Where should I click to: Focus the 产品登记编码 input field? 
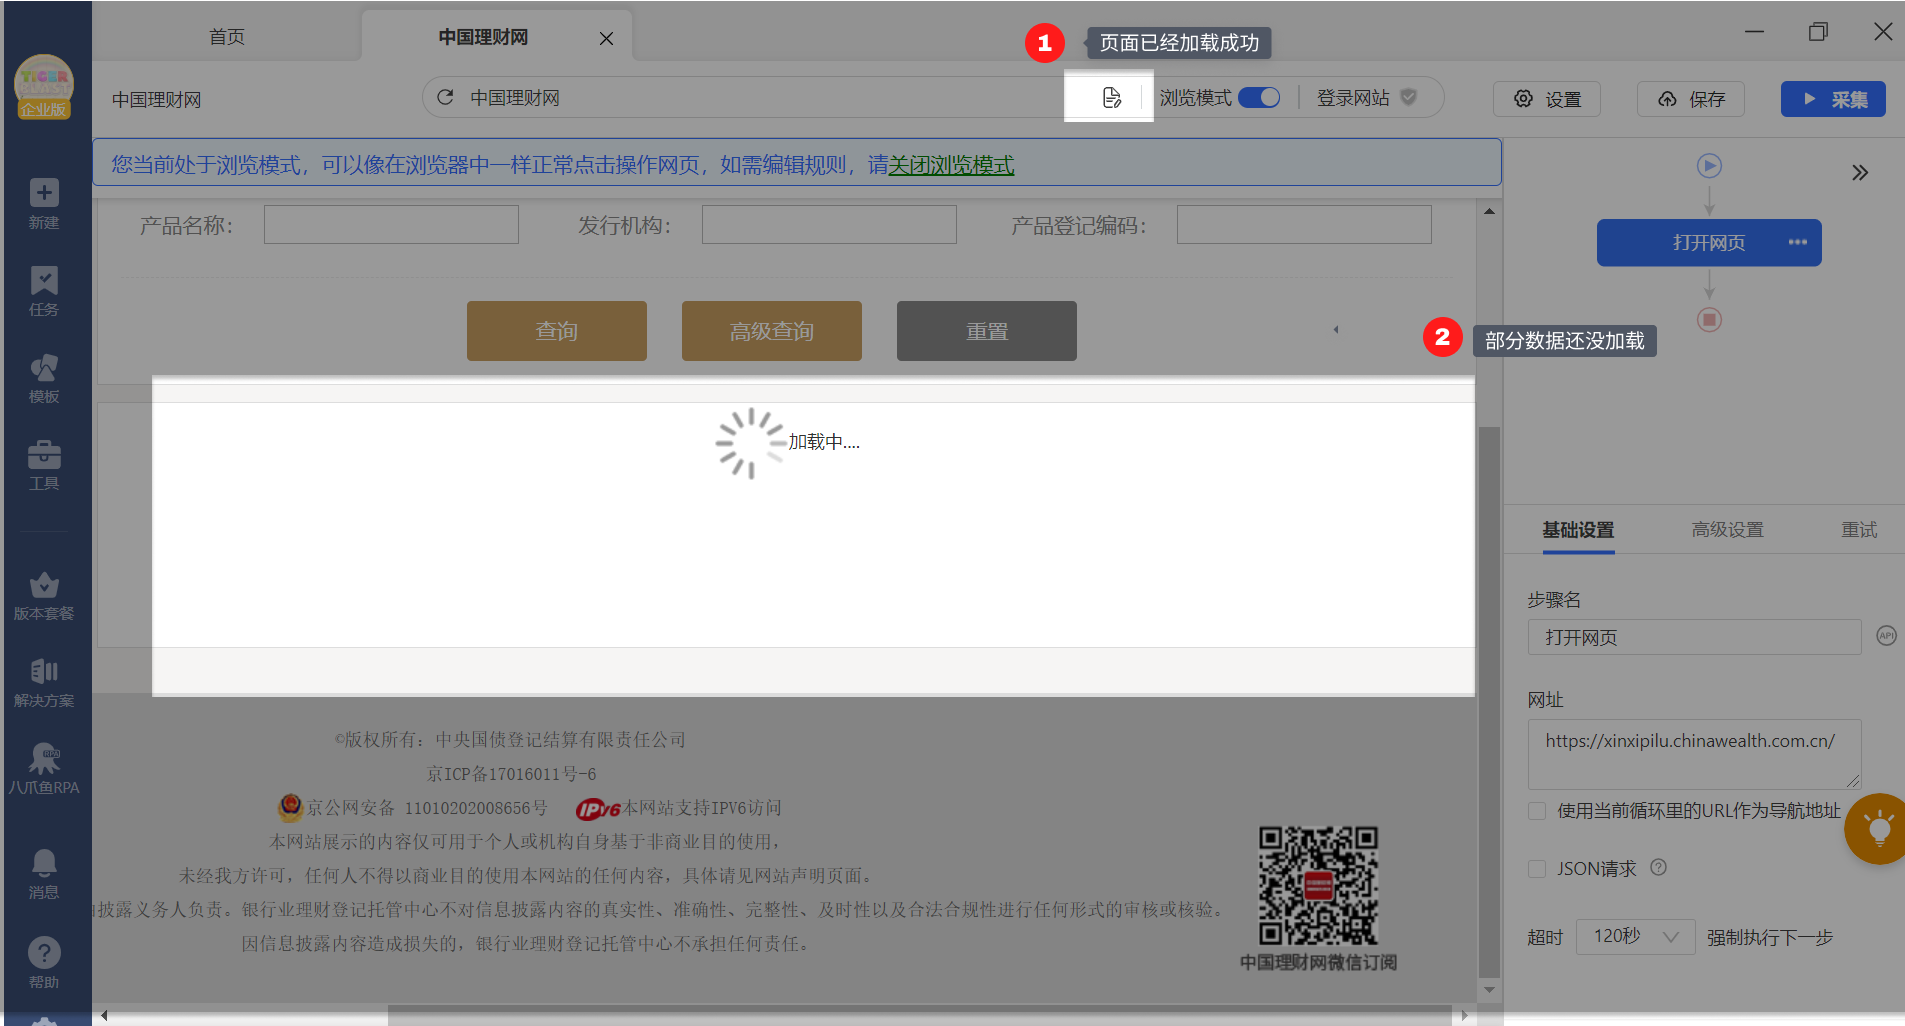pyautogui.click(x=1304, y=224)
